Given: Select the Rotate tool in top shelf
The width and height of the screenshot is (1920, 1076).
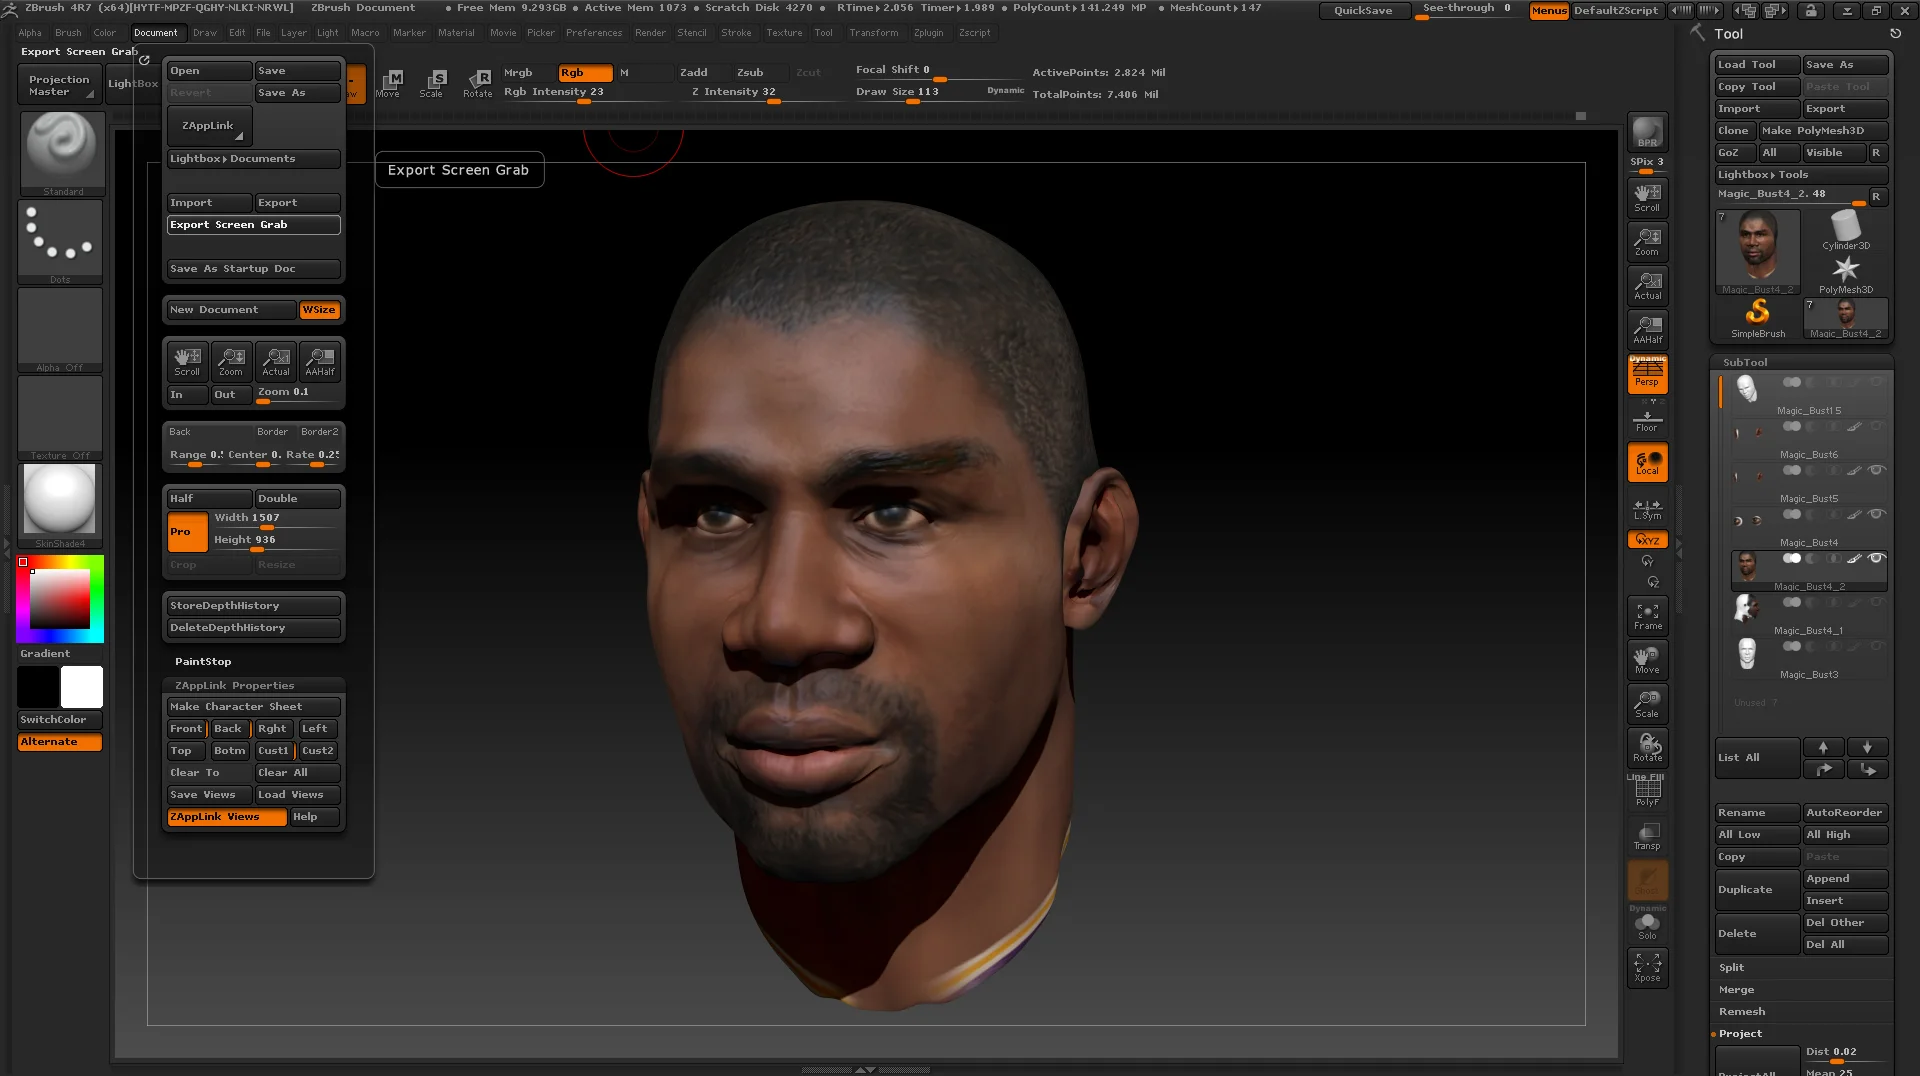Looking at the screenshot, I should (477, 83).
